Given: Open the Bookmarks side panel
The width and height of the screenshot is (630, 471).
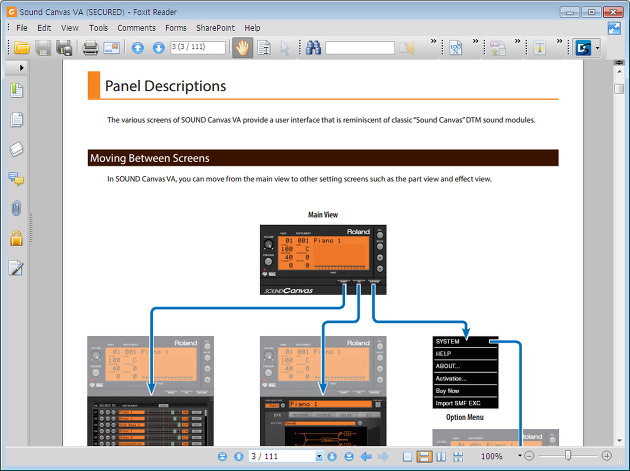Looking at the screenshot, I should [16, 90].
